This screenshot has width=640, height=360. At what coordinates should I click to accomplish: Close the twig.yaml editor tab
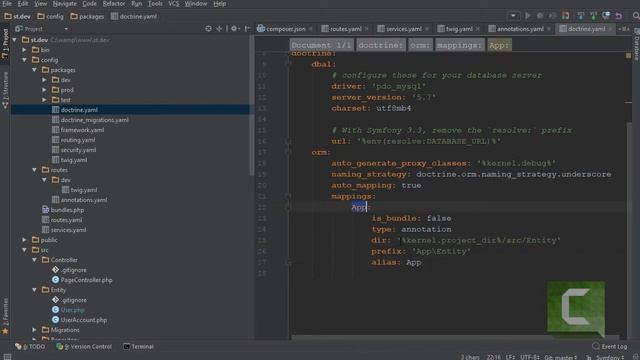[x=478, y=29]
